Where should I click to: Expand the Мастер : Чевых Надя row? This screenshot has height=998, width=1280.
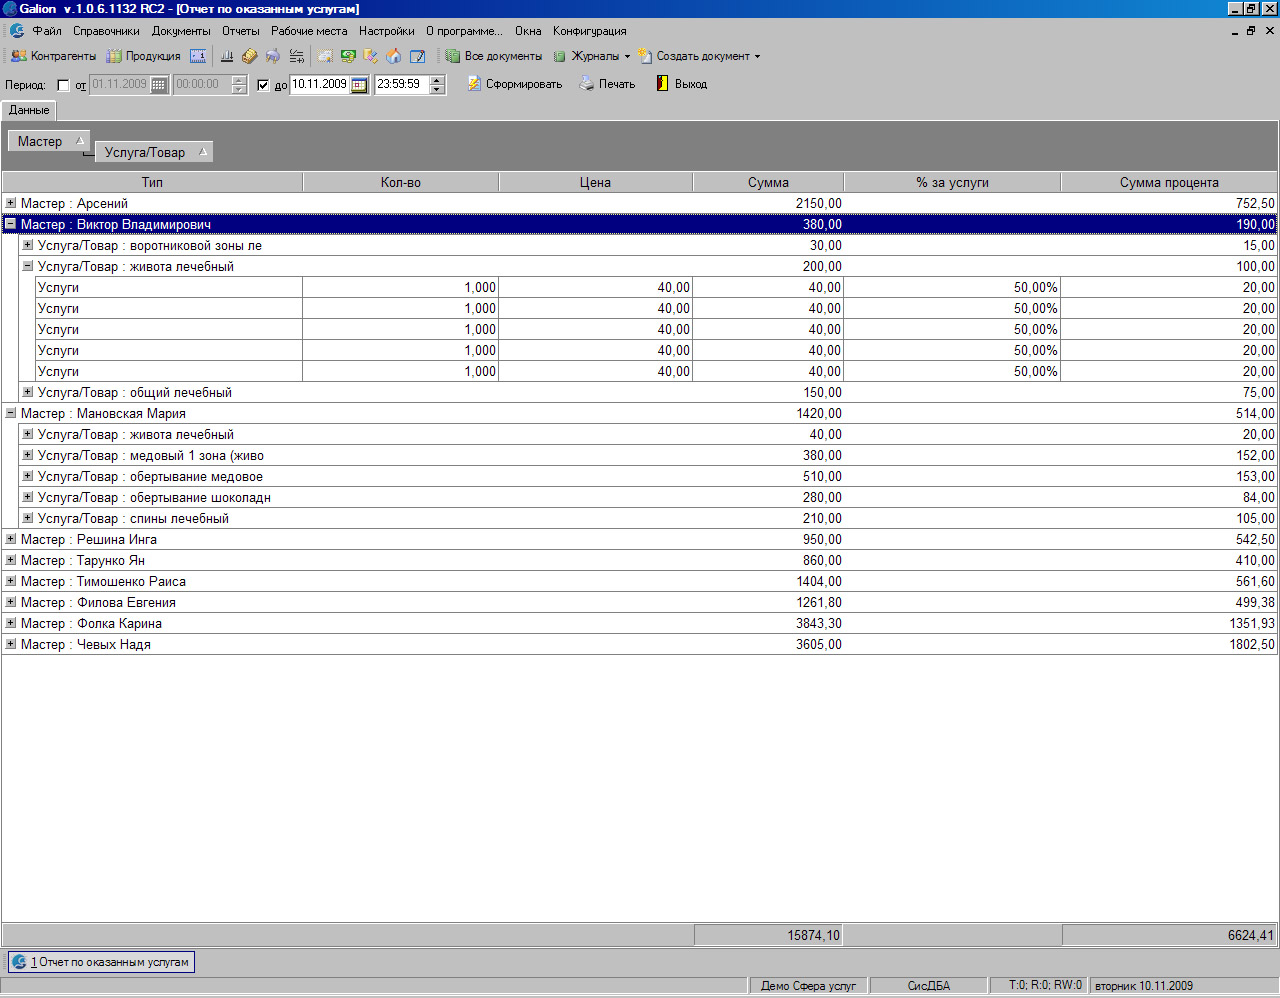11,644
